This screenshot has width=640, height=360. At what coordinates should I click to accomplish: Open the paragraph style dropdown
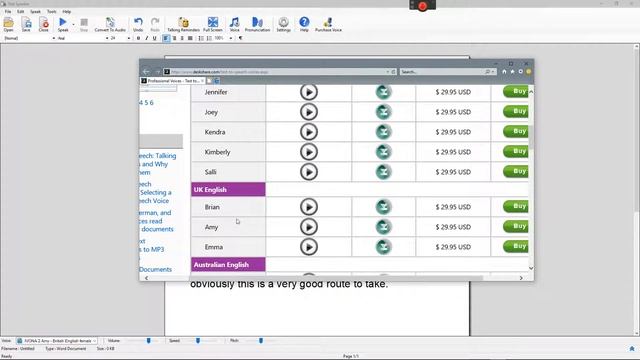tap(53, 38)
